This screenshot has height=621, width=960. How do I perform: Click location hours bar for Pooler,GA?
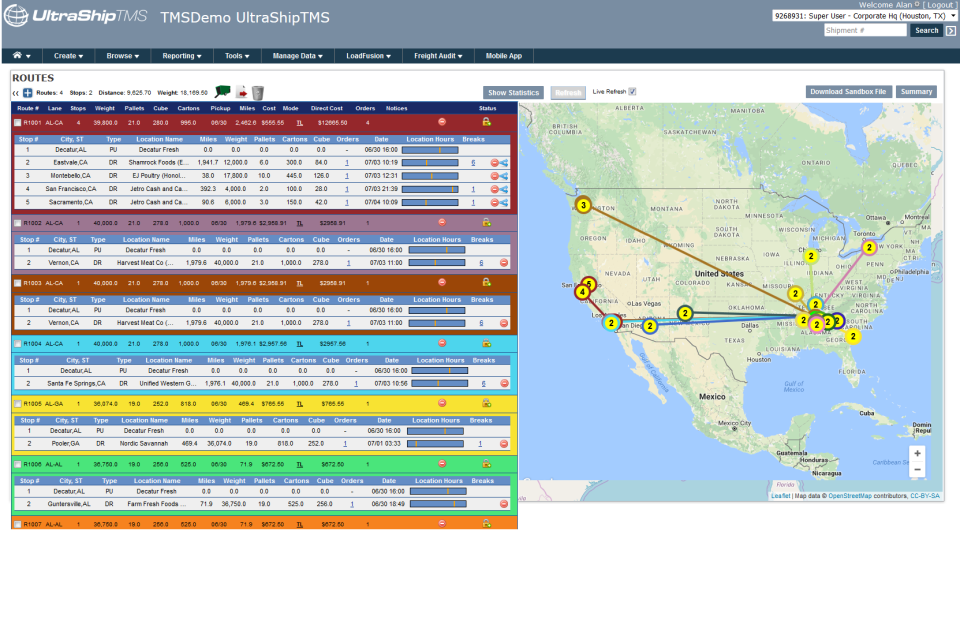coord(435,443)
